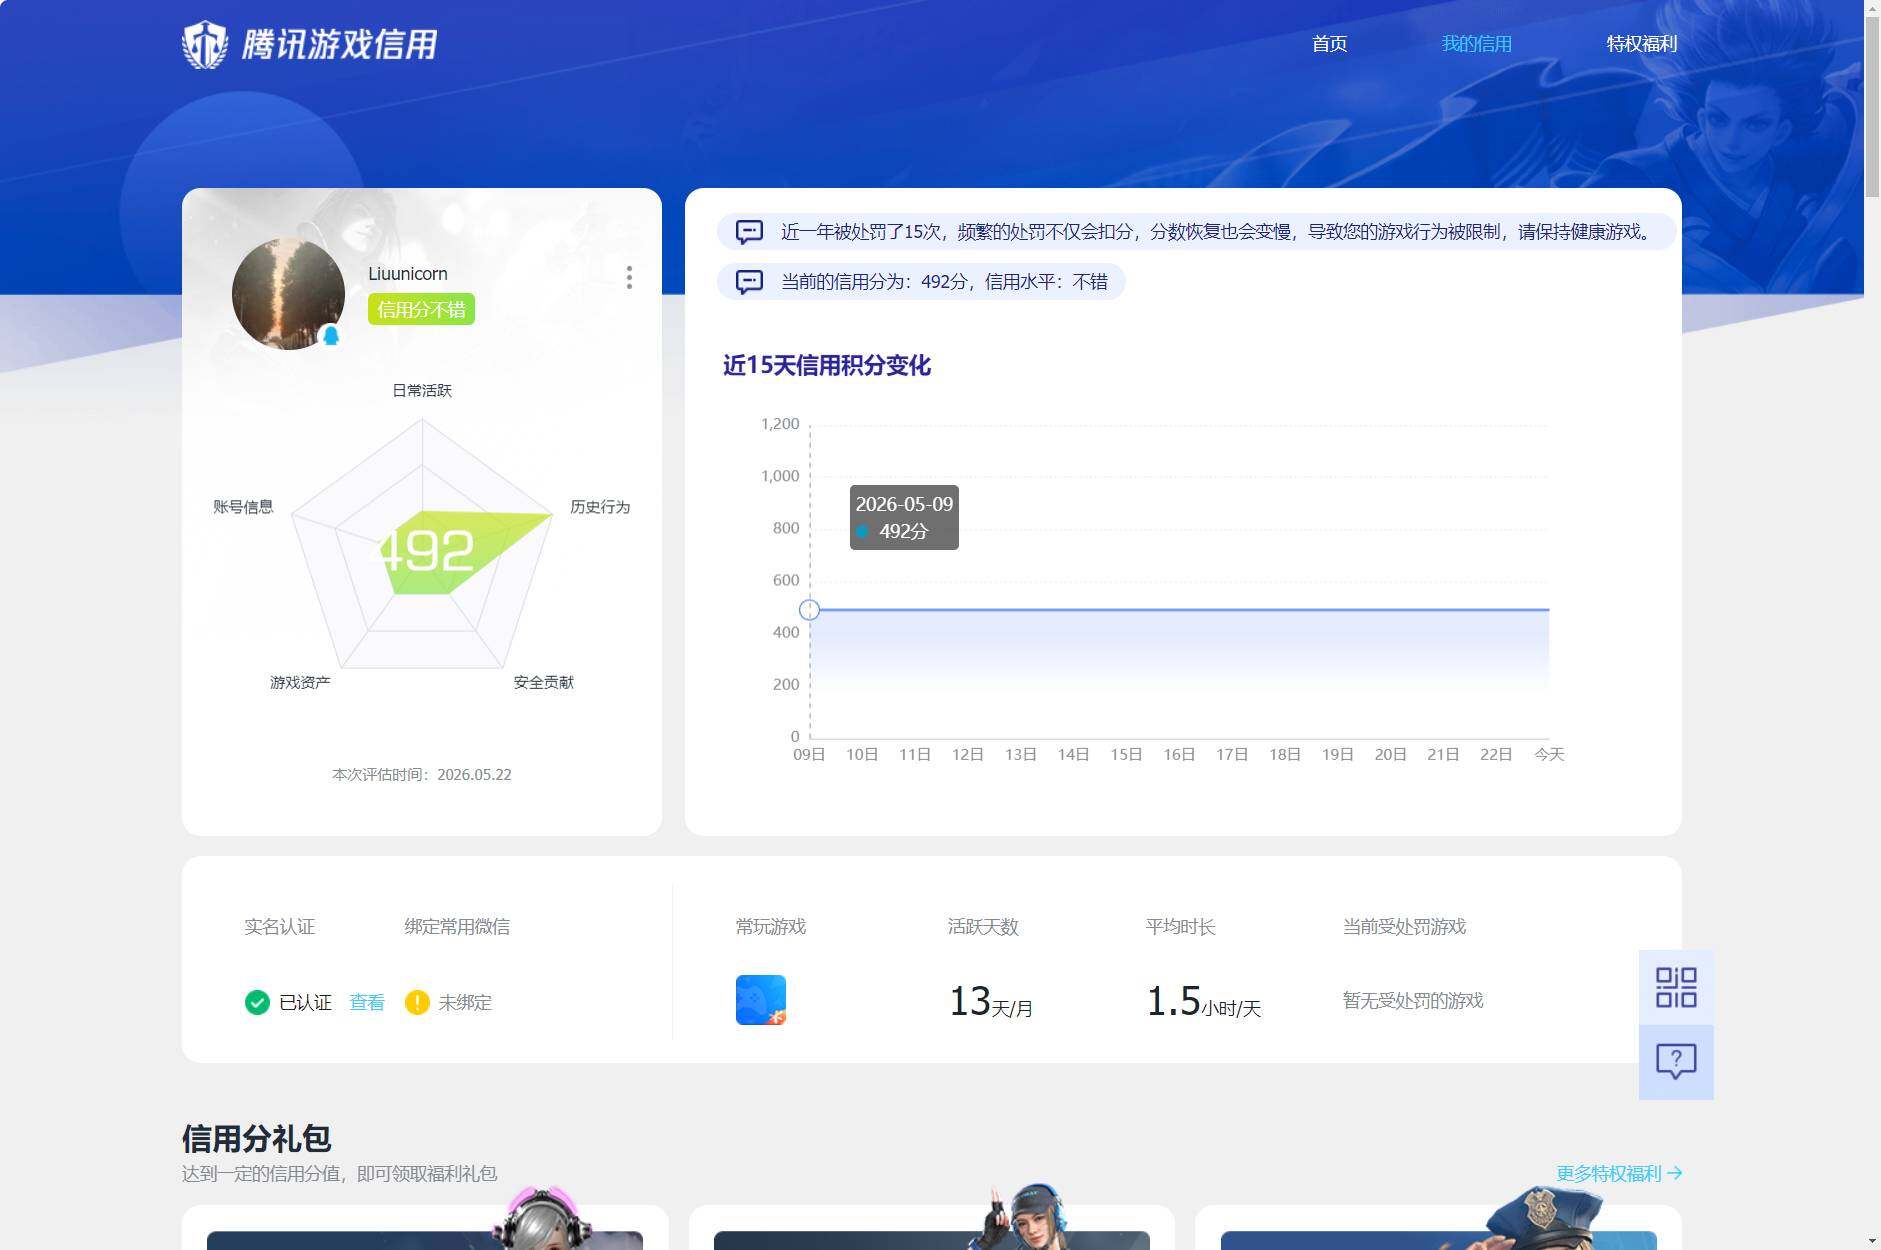Click the green verified checkmark icon
The height and width of the screenshot is (1250, 1881).
(257, 1002)
